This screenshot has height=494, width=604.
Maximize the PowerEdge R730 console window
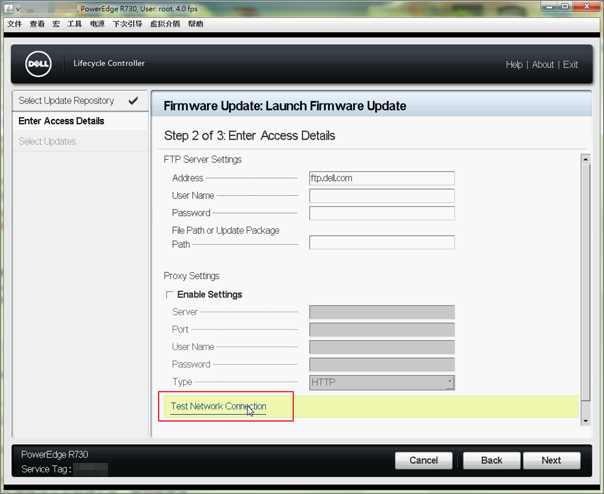click(x=565, y=7)
